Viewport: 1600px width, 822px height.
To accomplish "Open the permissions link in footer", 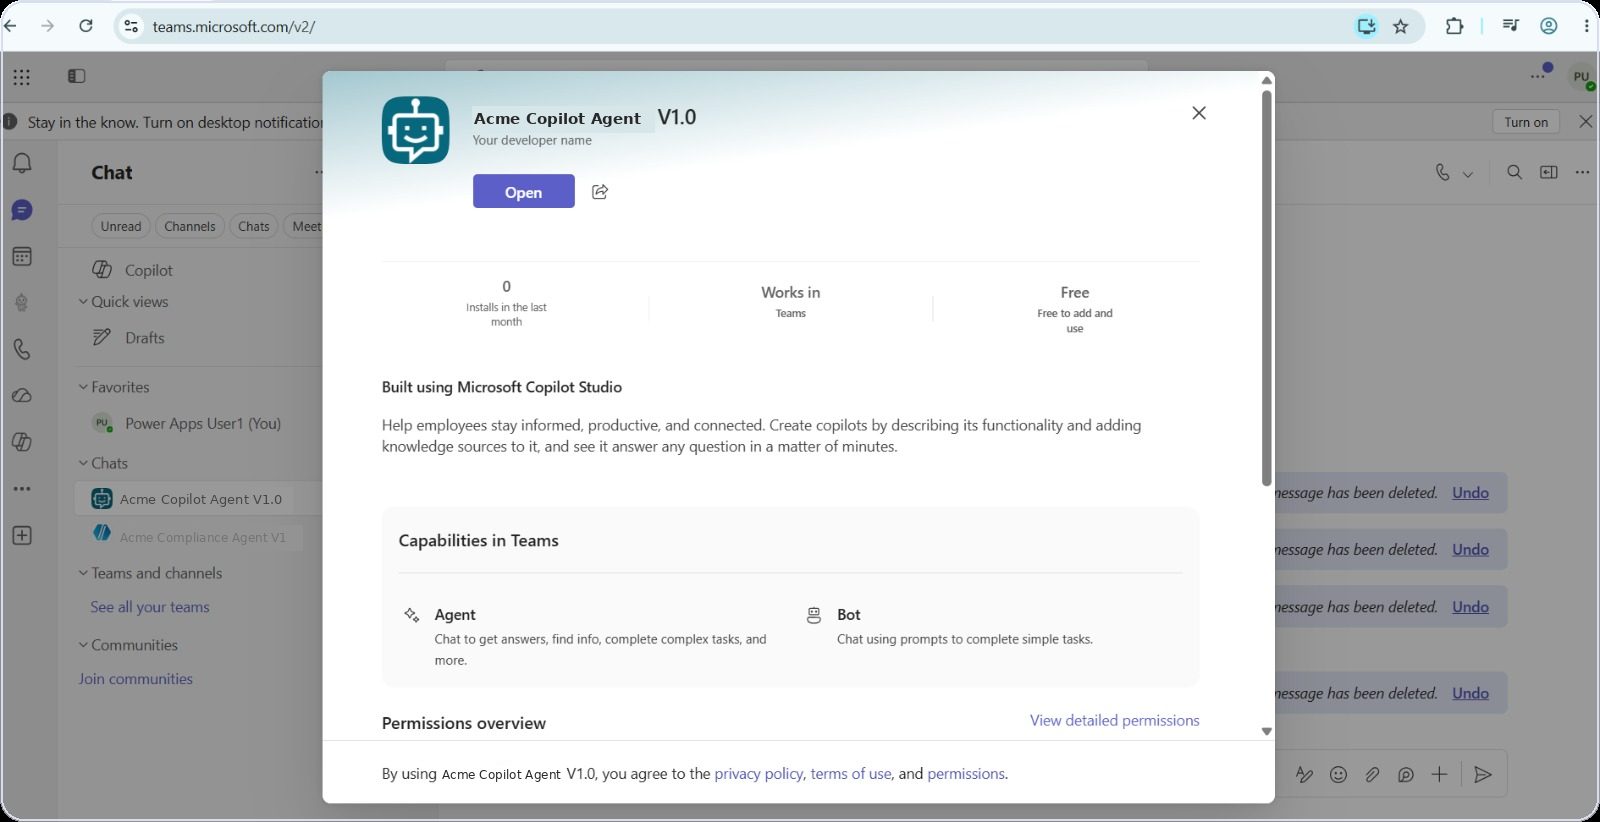I will coord(966,773).
